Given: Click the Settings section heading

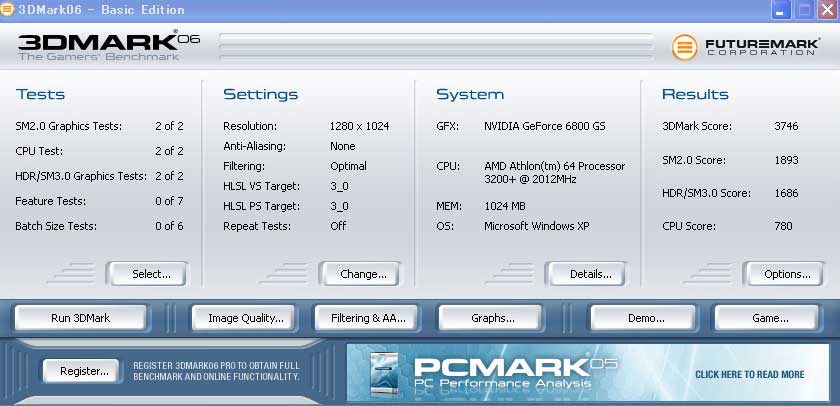Looking at the screenshot, I should coord(260,94).
